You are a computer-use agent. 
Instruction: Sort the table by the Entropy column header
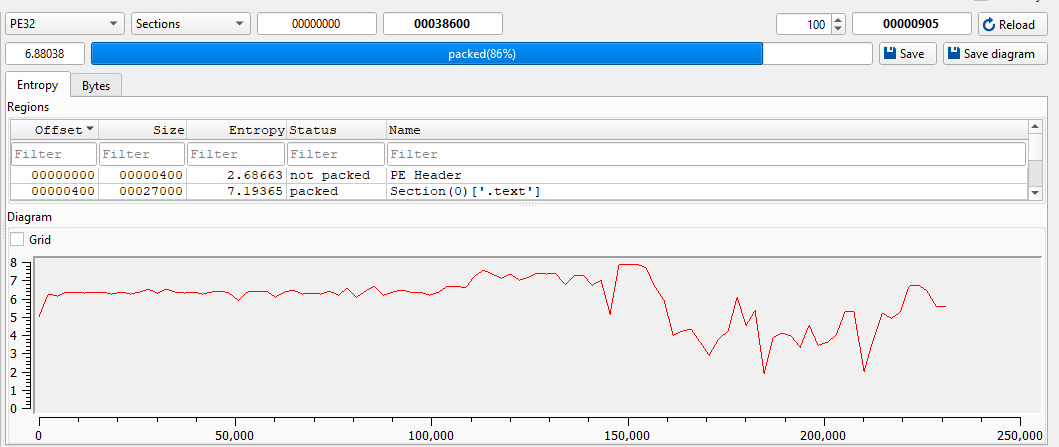click(x=236, y=130)
